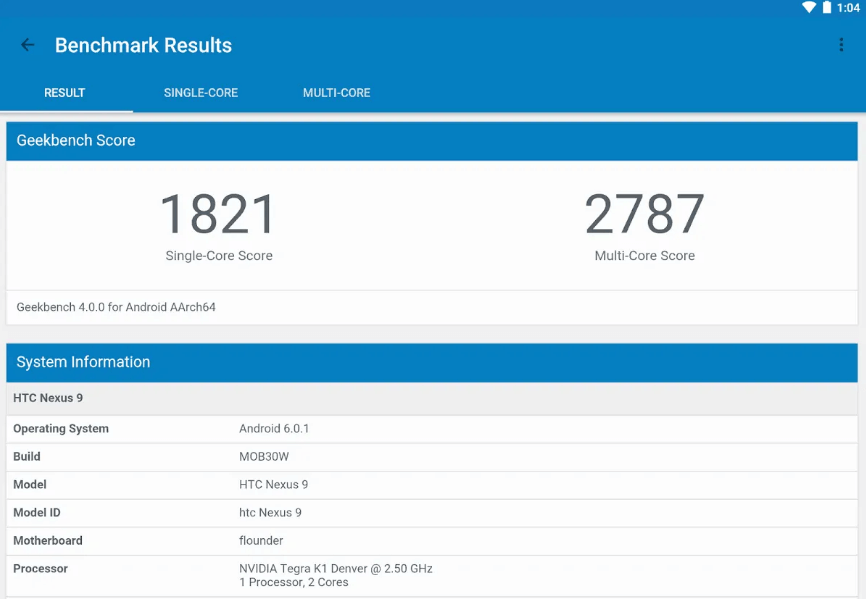Tap the Benchmark Results title
This screenshot has height=599, width=866.
pyautogui.click(x=144, y=45)
